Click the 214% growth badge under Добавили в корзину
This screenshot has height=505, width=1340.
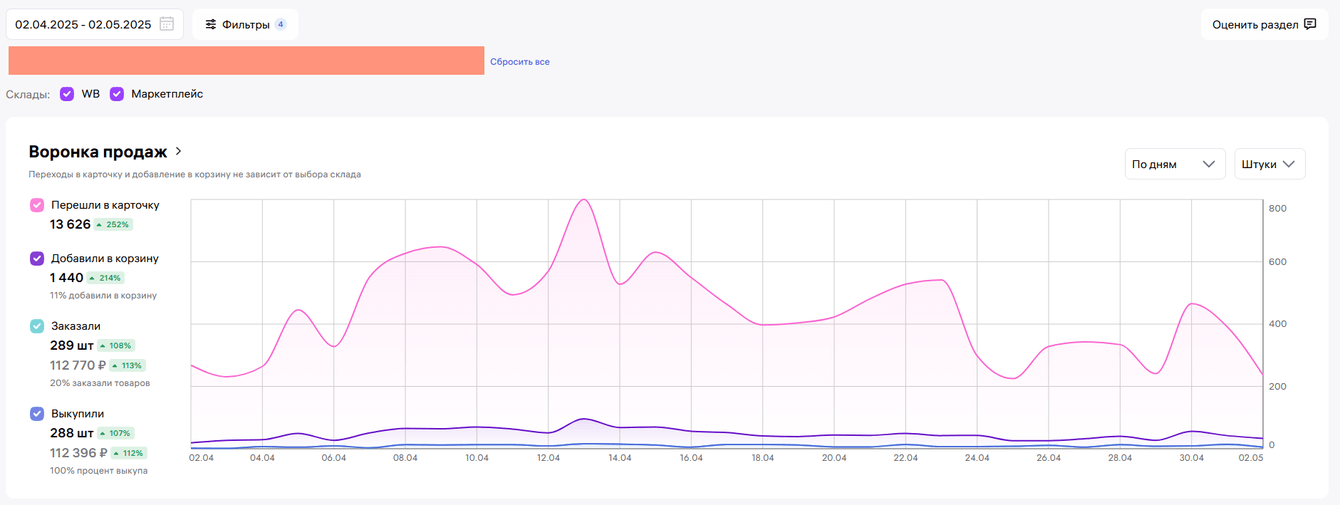pyautogui.click(x=104, y=278)
